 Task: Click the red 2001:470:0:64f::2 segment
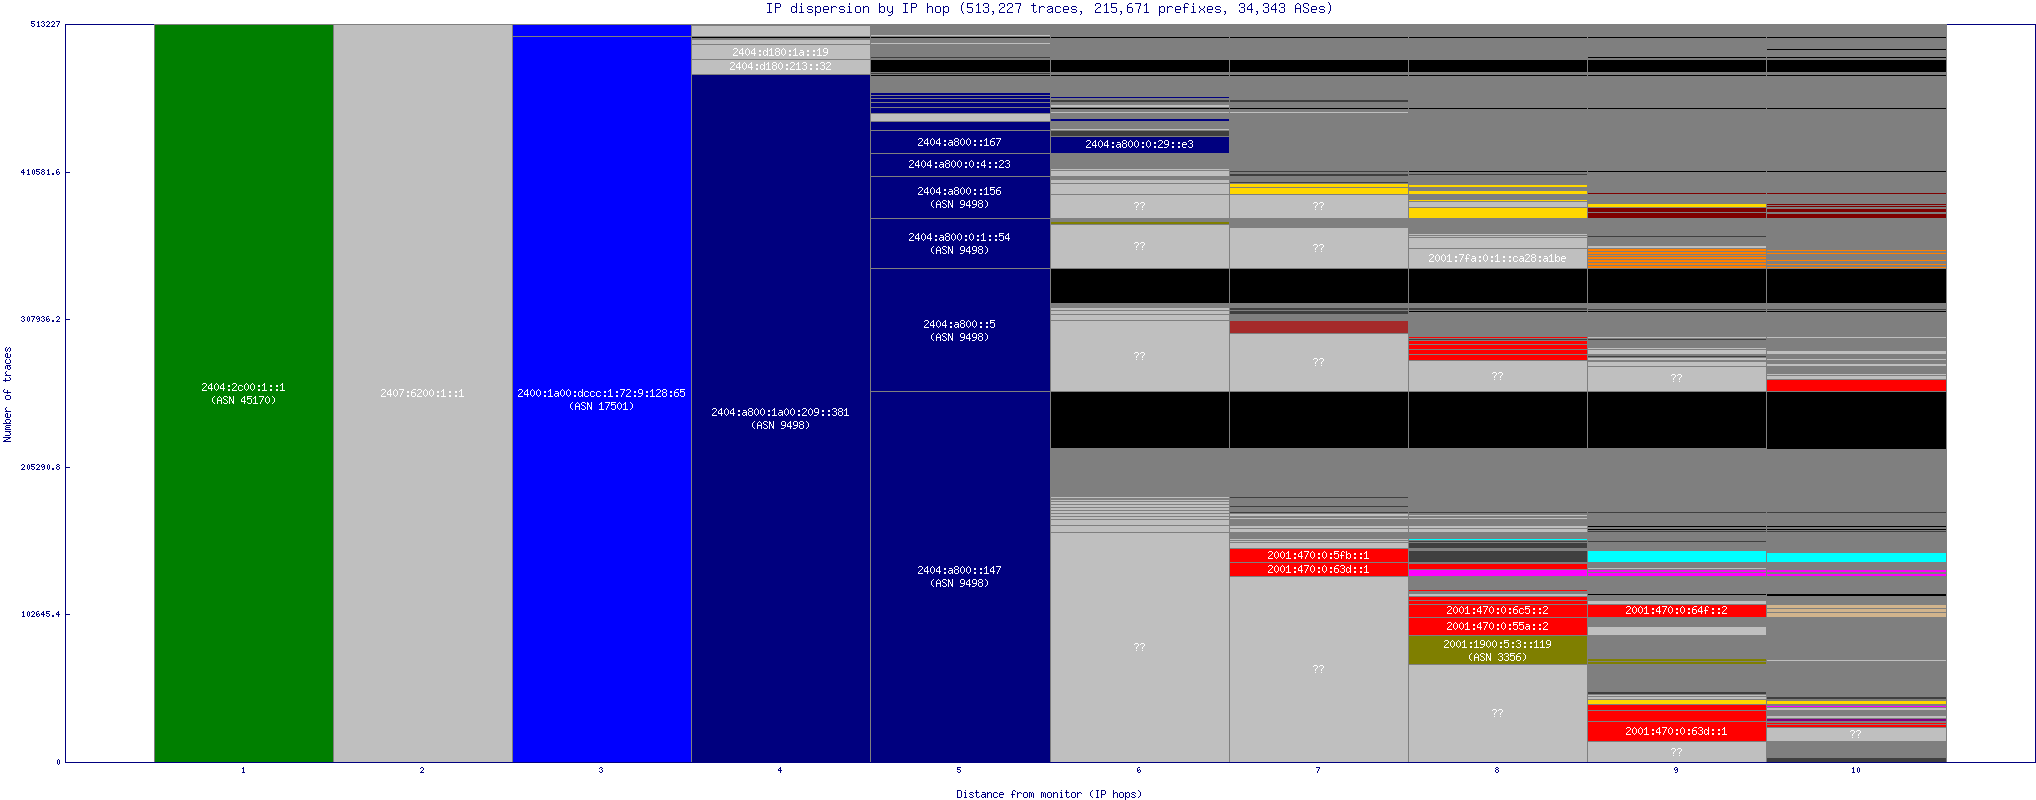[1676, 610]
